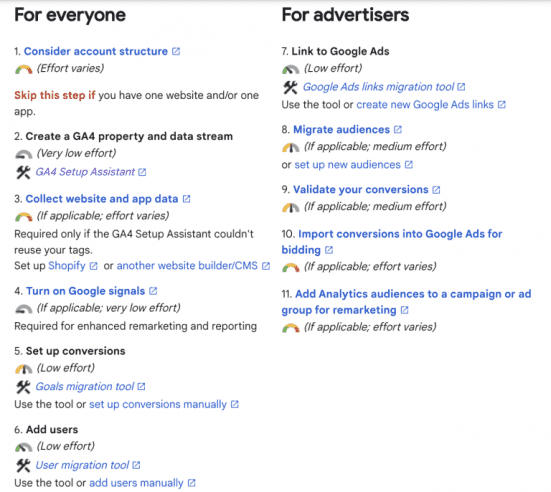
Task: Open the GA4 Setup Assistant link
Action: coord(85,172)
